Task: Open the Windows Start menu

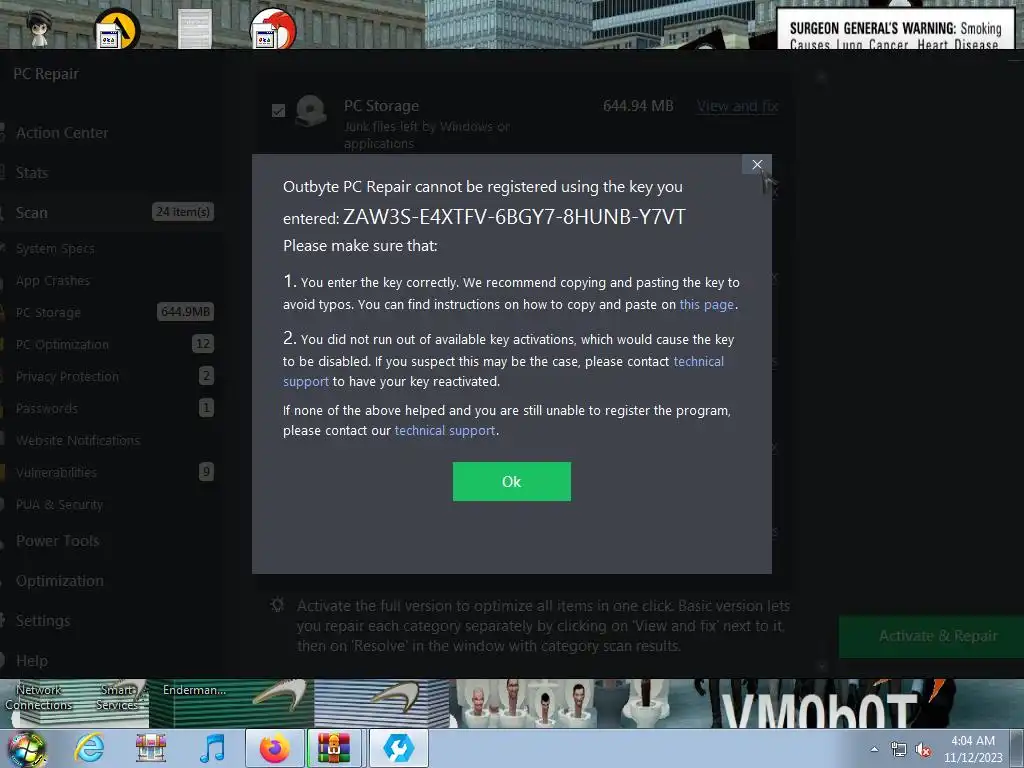Action: point(27,748)
